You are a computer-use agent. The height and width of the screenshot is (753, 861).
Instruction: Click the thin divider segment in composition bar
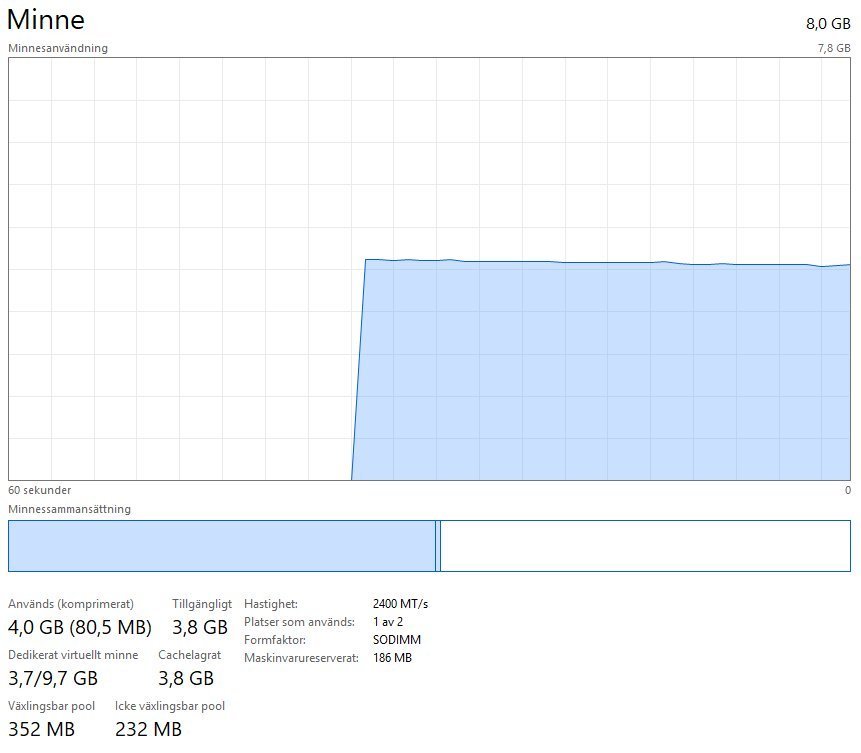438,546
